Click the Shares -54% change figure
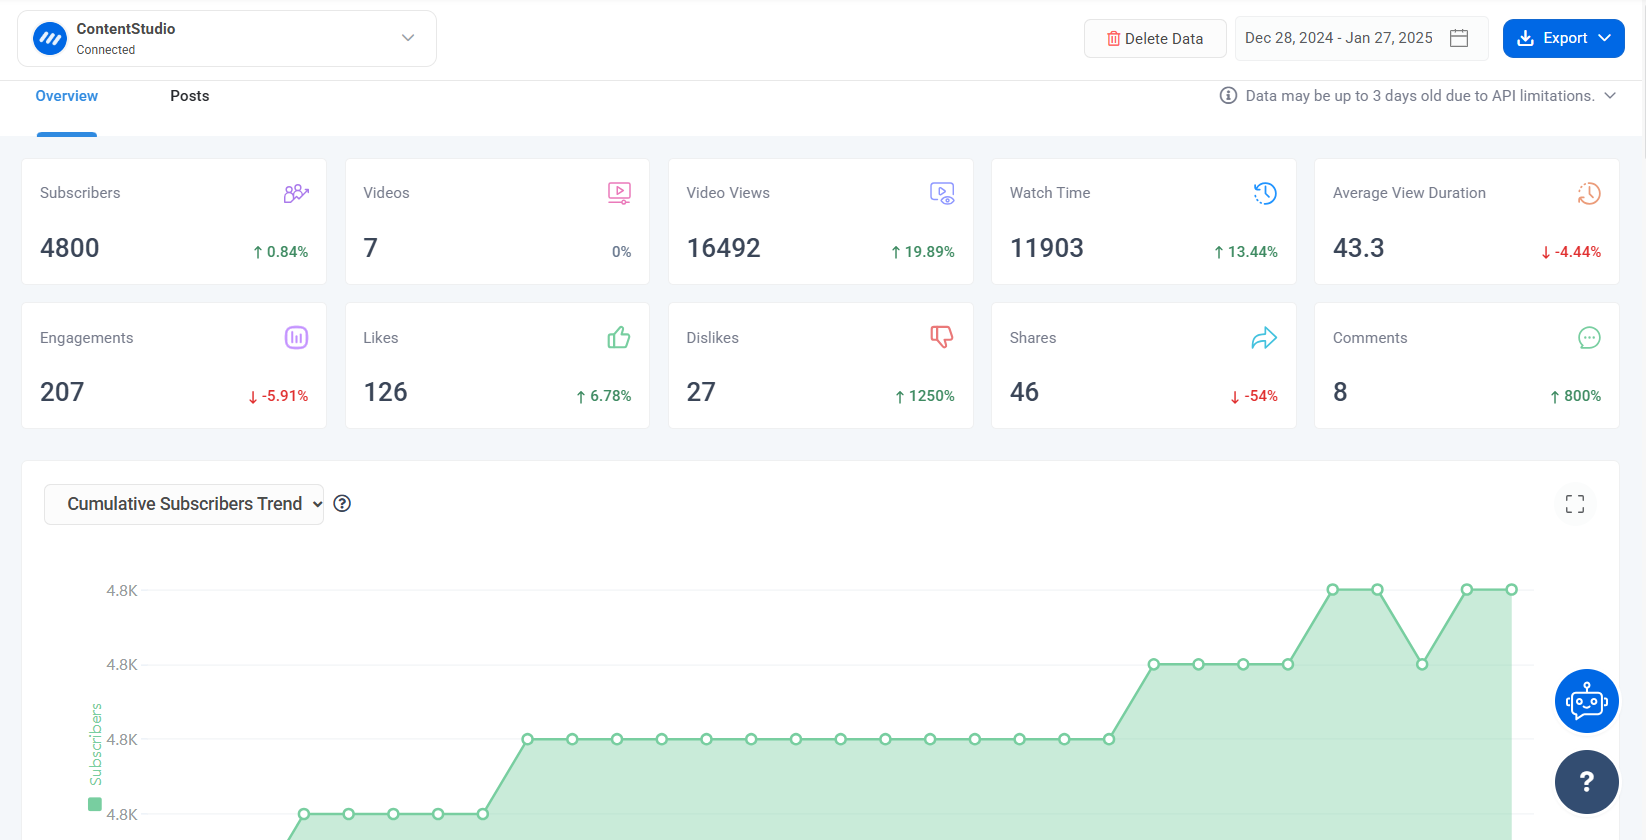 pyautogui.click(x=1254, y=396)
